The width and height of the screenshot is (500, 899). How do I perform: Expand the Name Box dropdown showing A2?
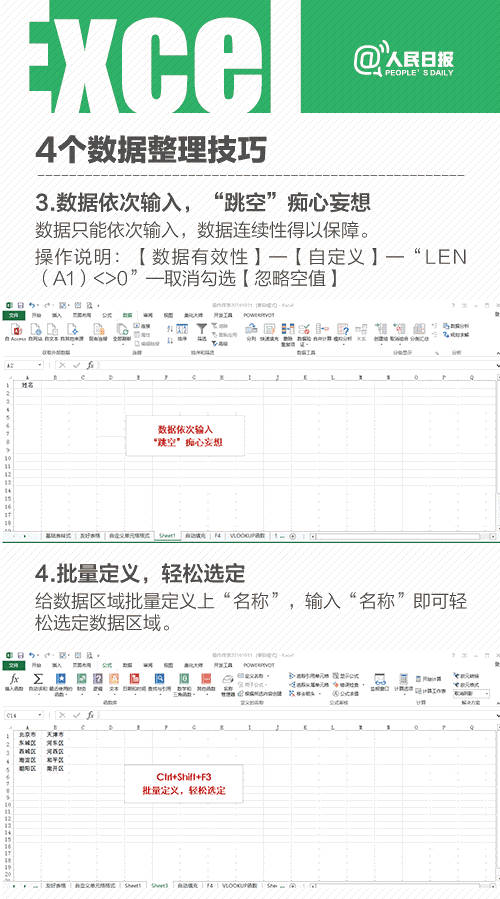[x=40, y=365]
